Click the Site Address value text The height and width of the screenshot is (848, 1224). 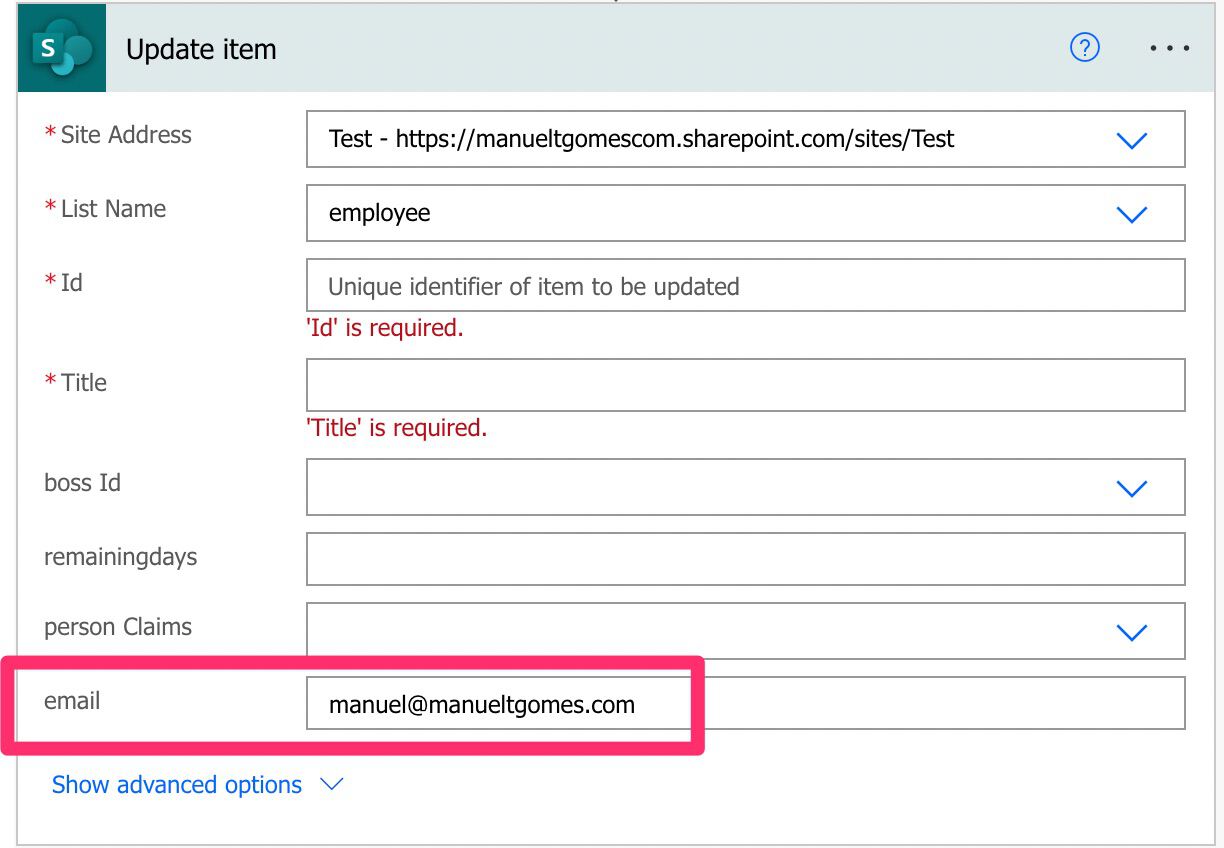click(642, 139)
